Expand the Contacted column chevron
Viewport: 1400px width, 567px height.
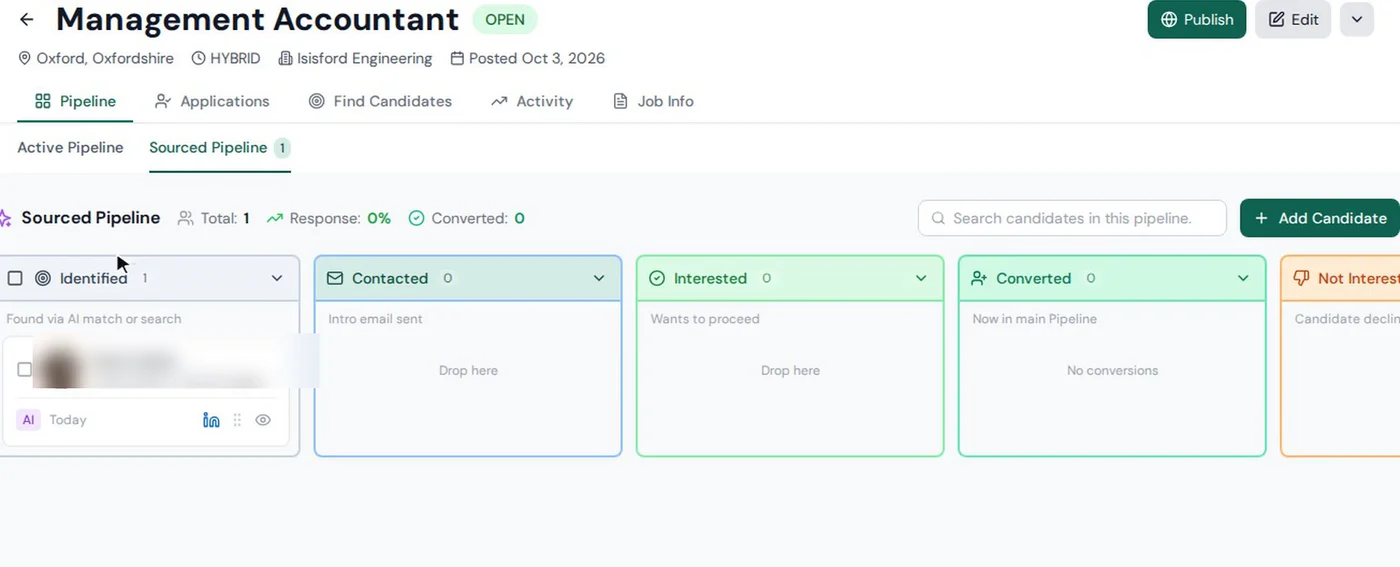pos(599,278)
